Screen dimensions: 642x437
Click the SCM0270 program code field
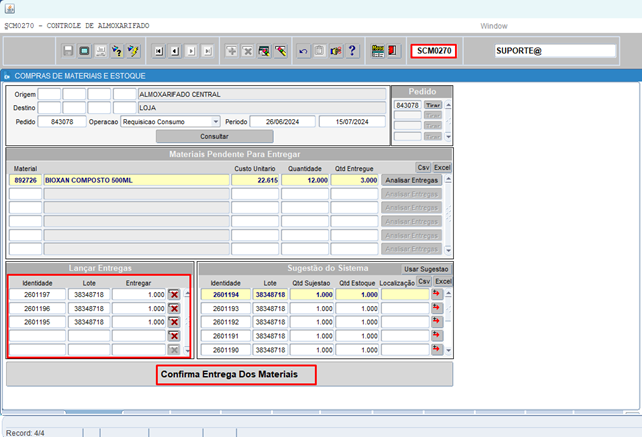pos(434,51)
